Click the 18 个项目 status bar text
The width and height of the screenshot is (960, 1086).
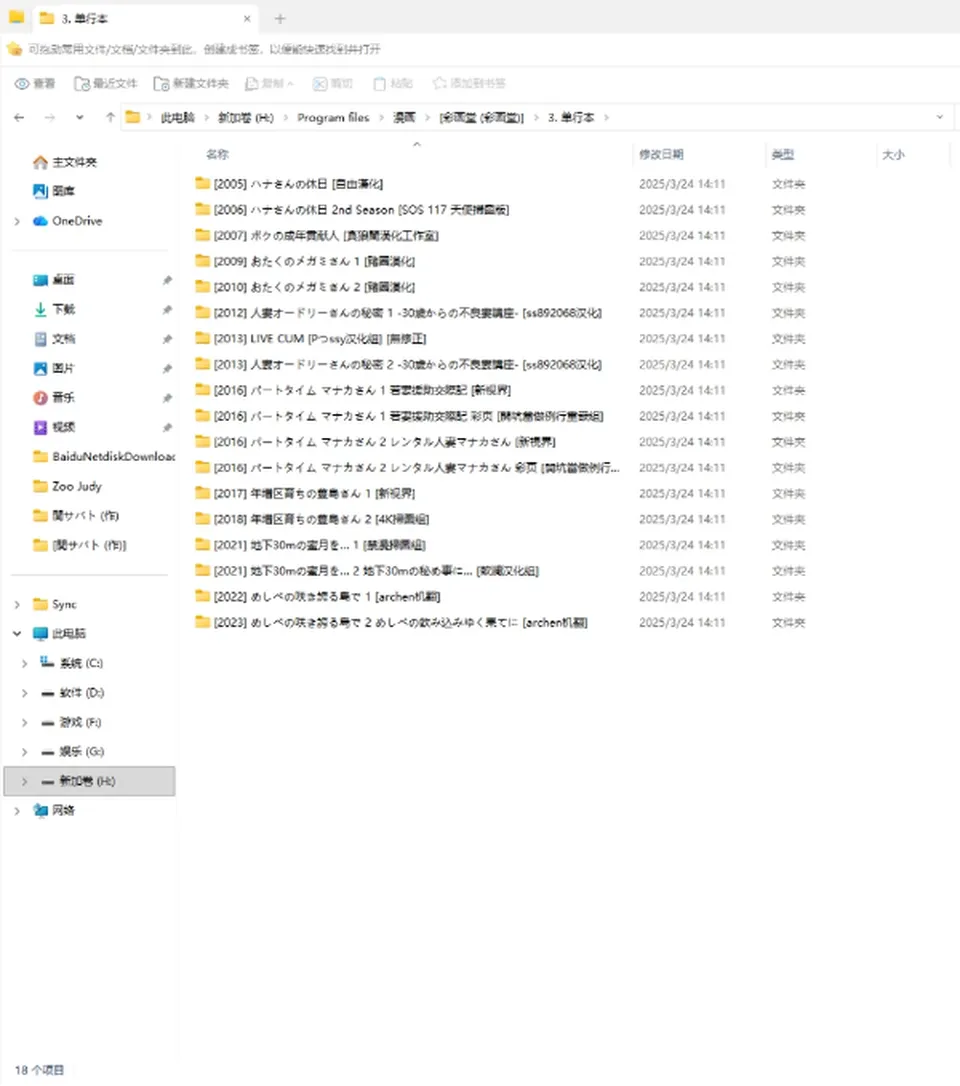39,1070
